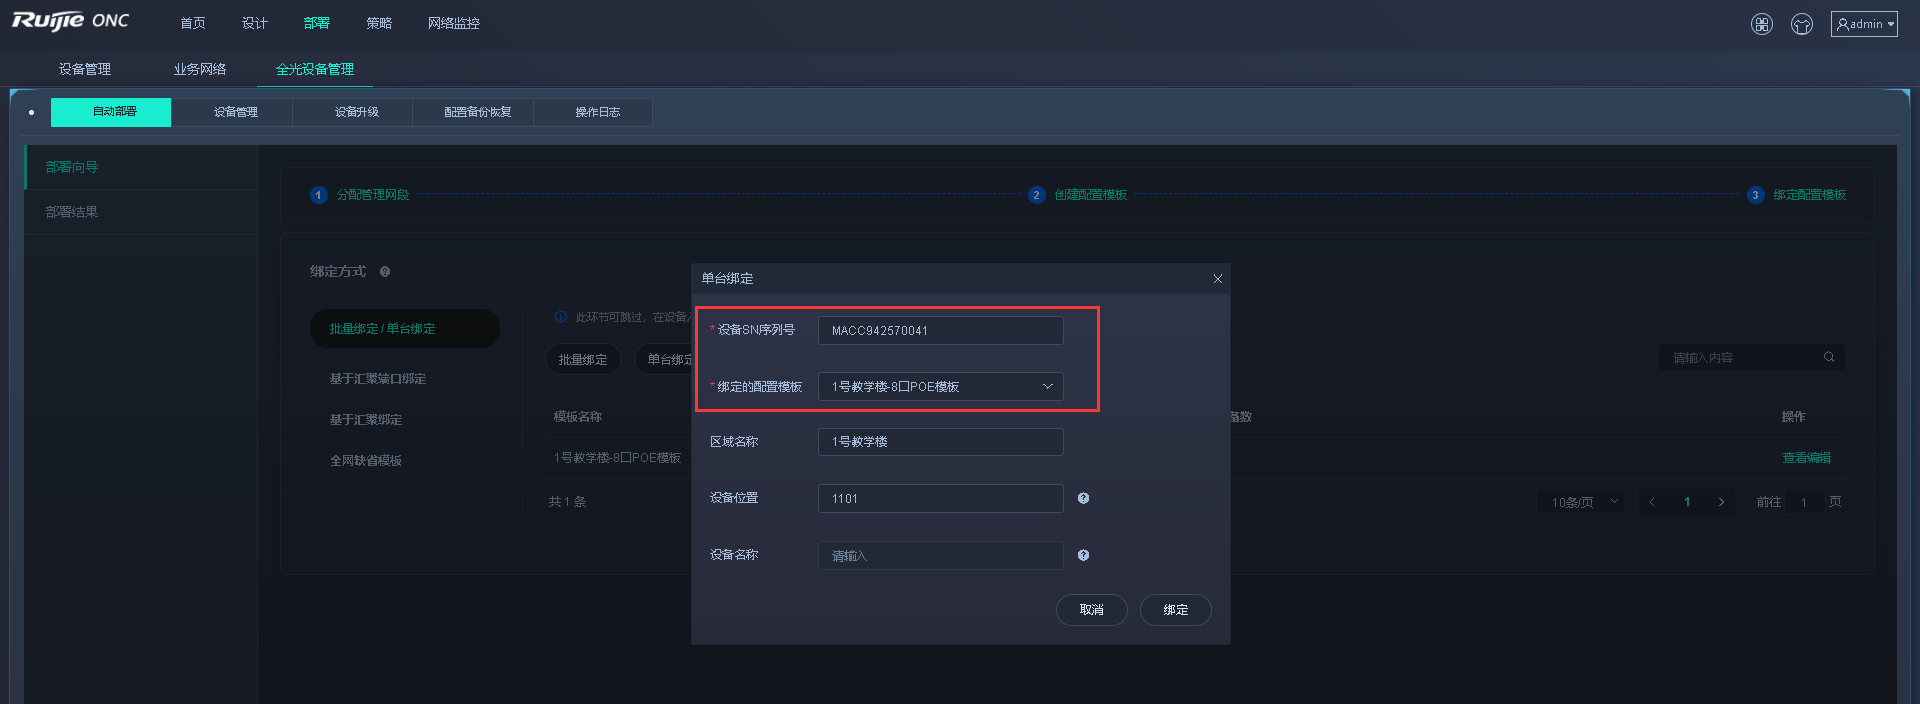Click help icon beside 设备名称 field
Image resolution: width=1920 pixels, height=704 pixels.
[1083, 555]
